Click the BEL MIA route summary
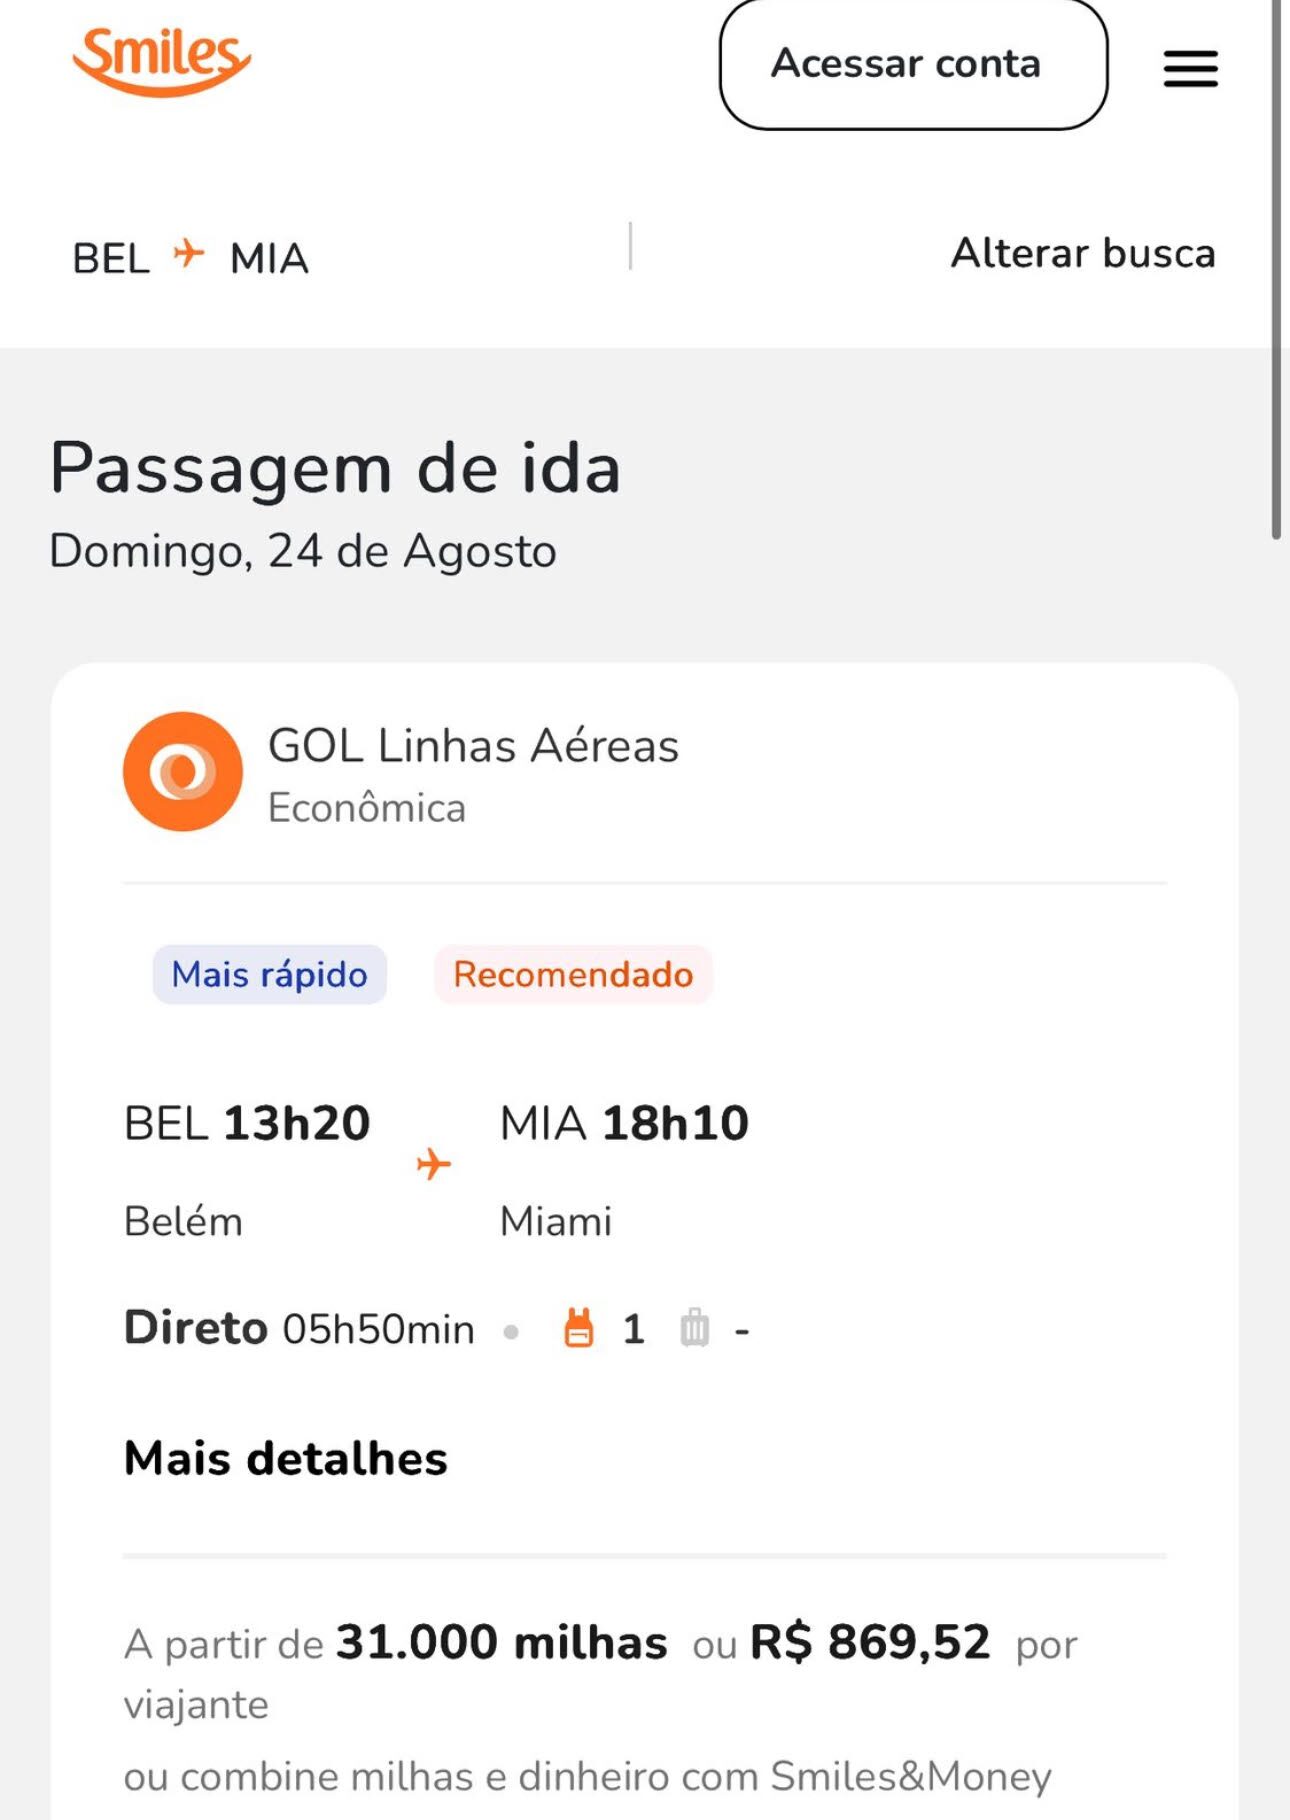1290x1820 pixels. (190, 258)
